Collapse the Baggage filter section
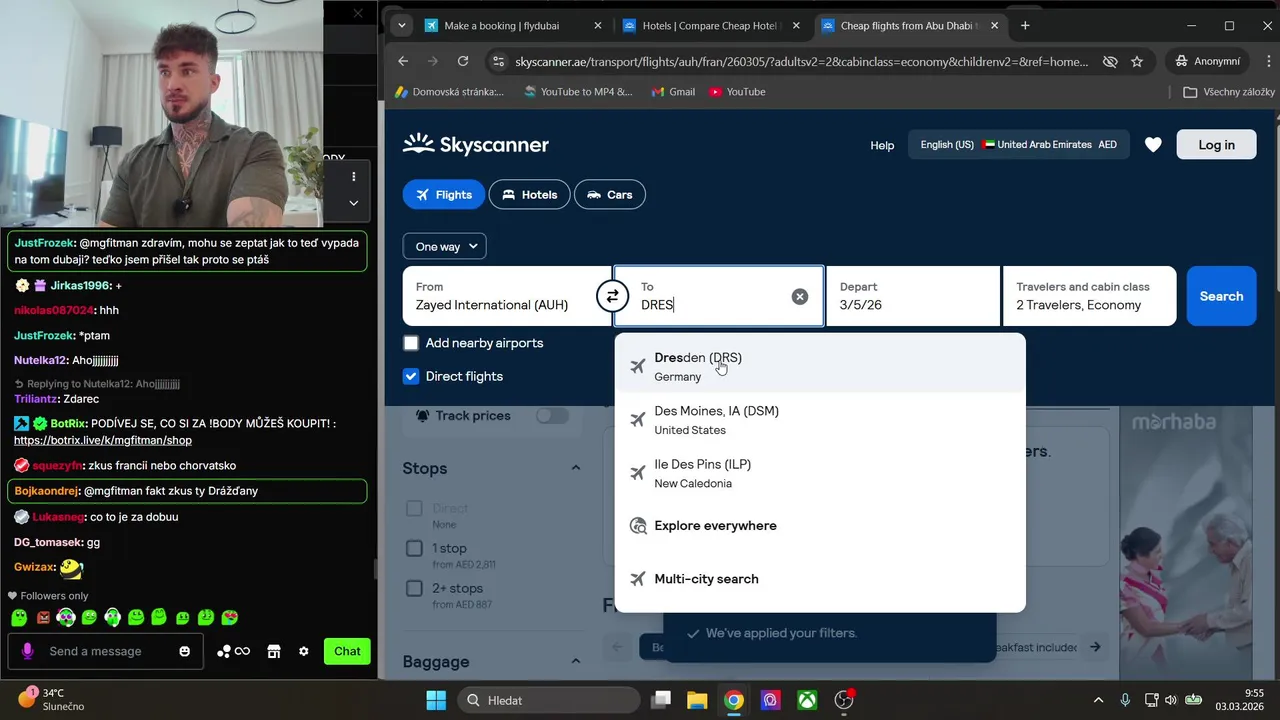Image resolution: width=1280 pixels, height=720 pixels. tap(576, 661)
